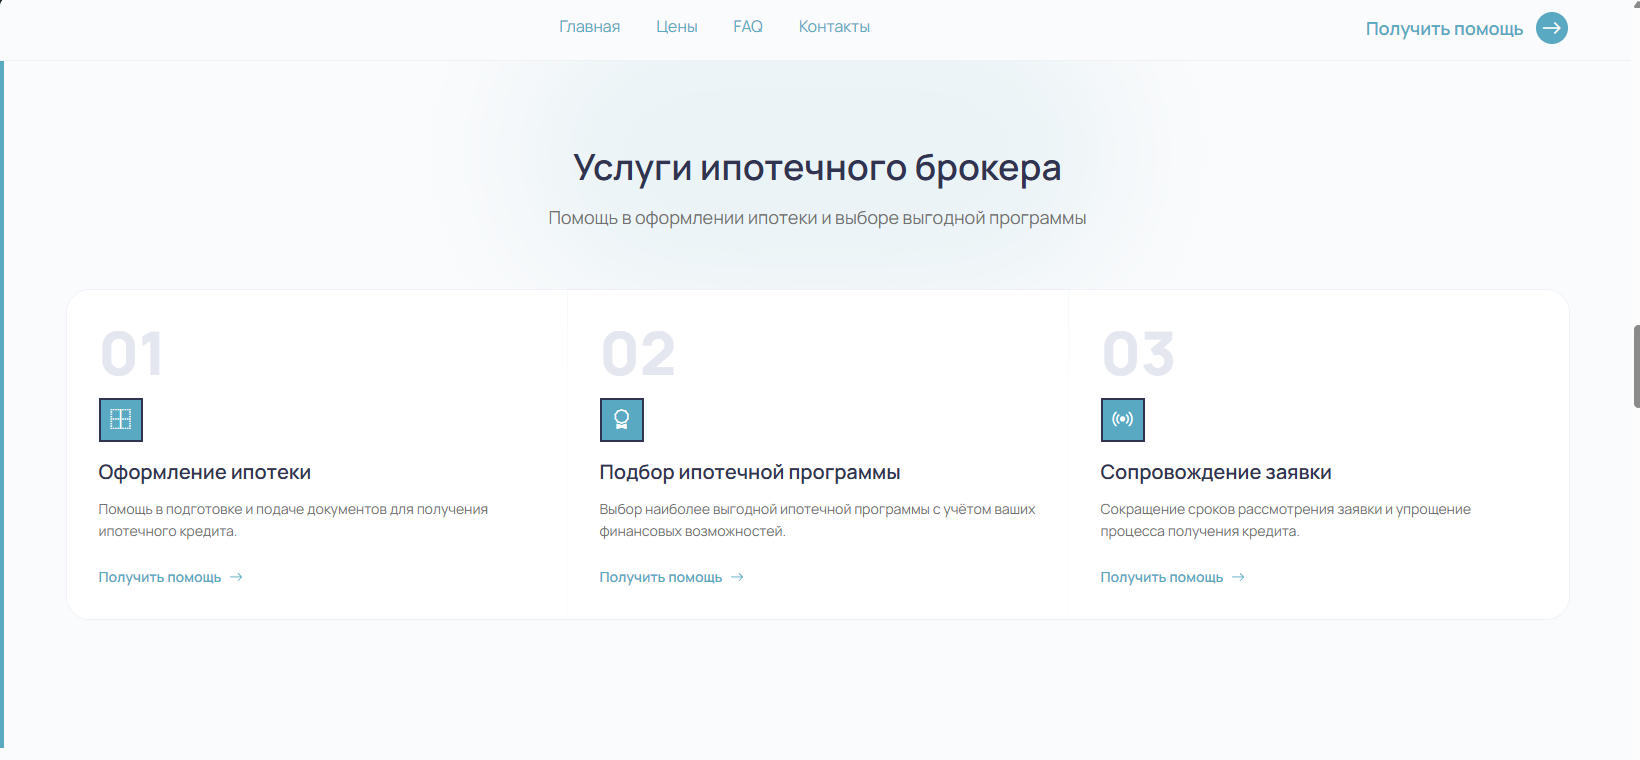Open the Главная menu item
Screen dimensions: 1640x760
(589, 27)
